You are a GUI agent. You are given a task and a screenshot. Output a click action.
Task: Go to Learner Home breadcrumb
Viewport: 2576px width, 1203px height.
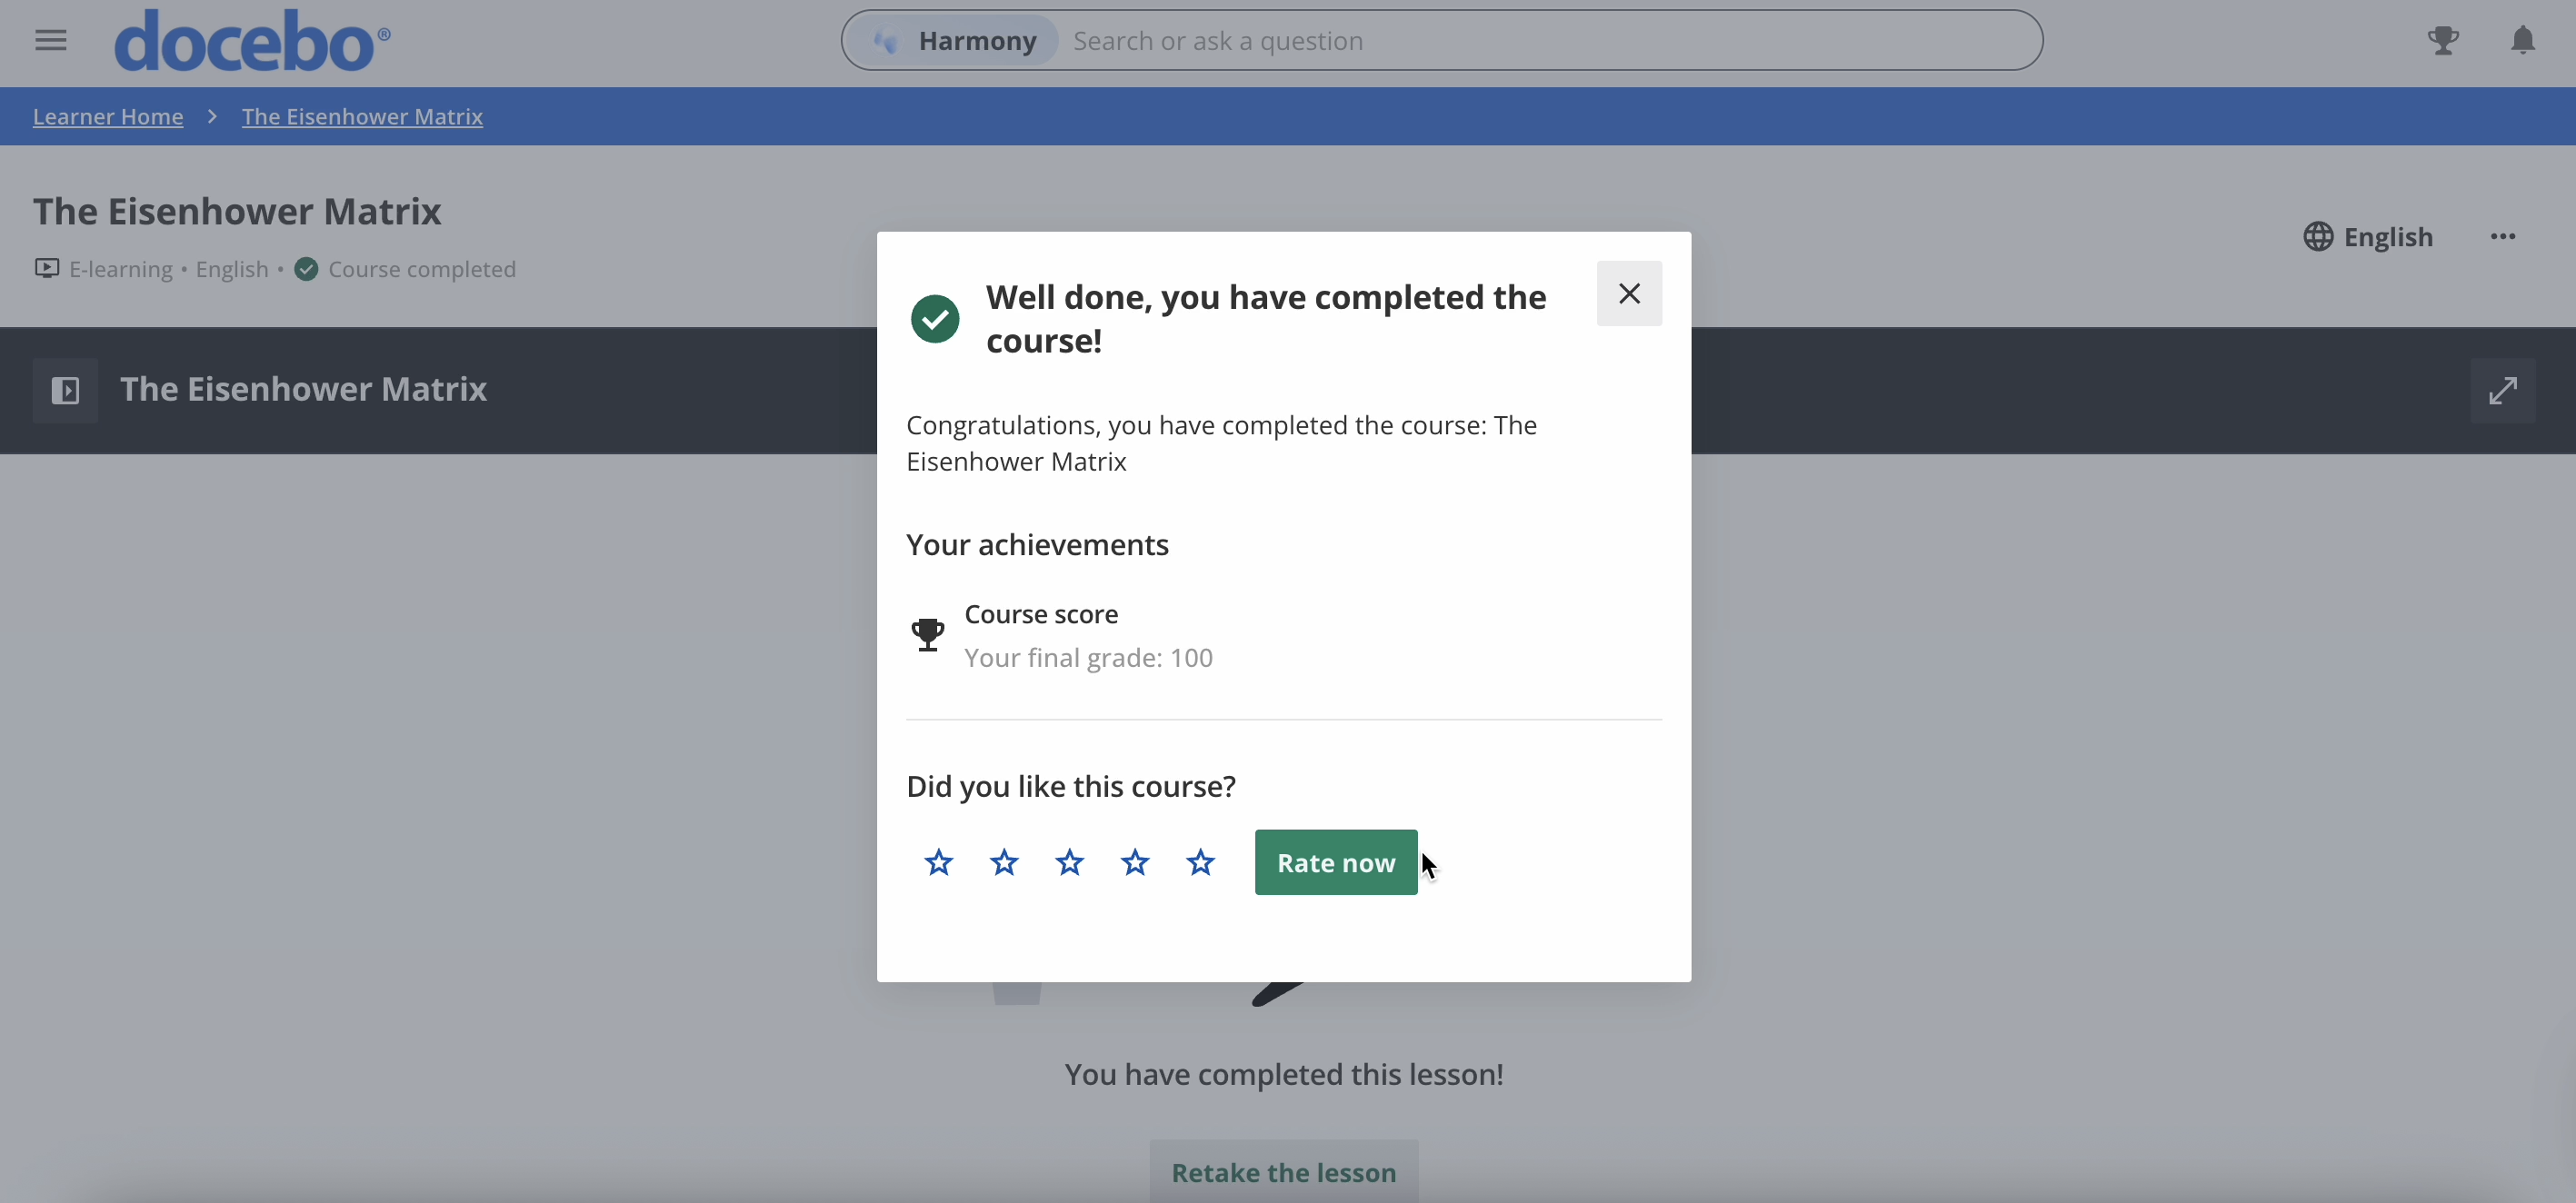coord(108,117)
